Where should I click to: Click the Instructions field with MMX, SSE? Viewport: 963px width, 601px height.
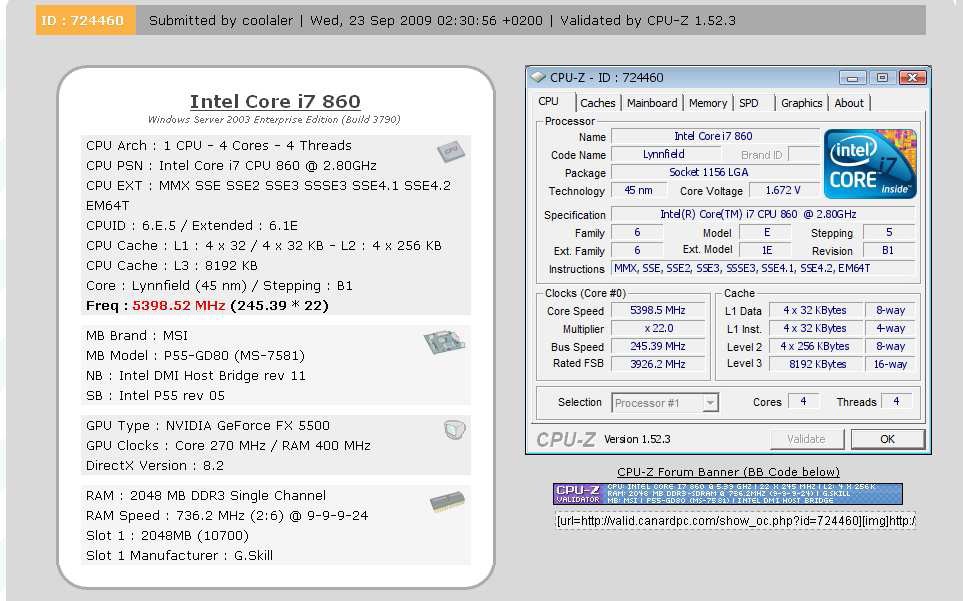[x=762, y=268]
